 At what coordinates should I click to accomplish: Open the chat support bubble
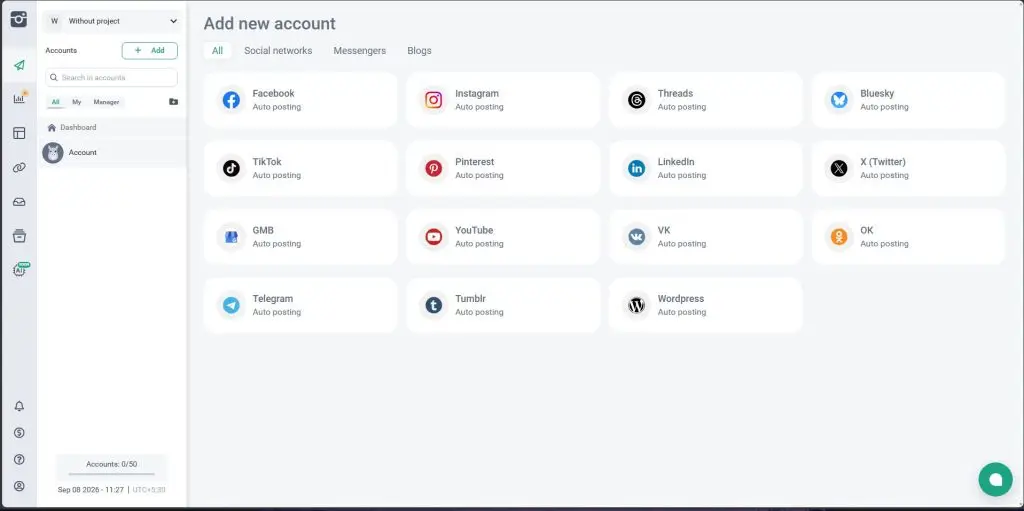(x=995, y=480)
